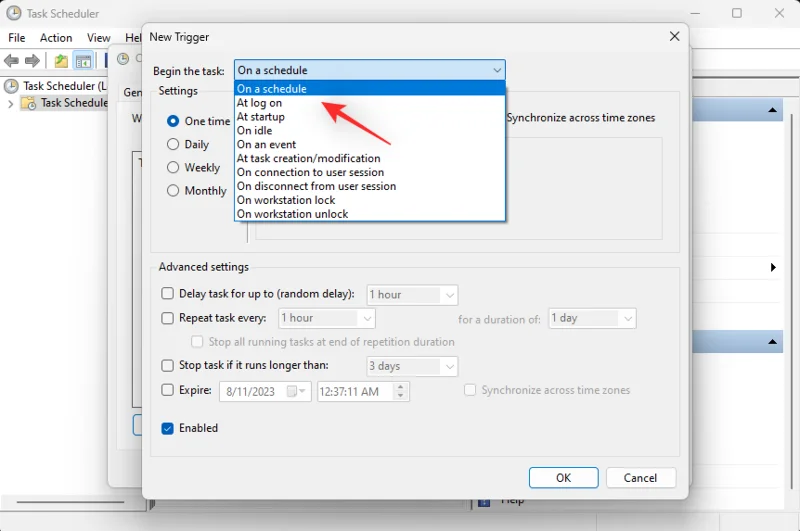800x531 pixels.
Task: Choose On connection to user session
Action: click(370, 172)
